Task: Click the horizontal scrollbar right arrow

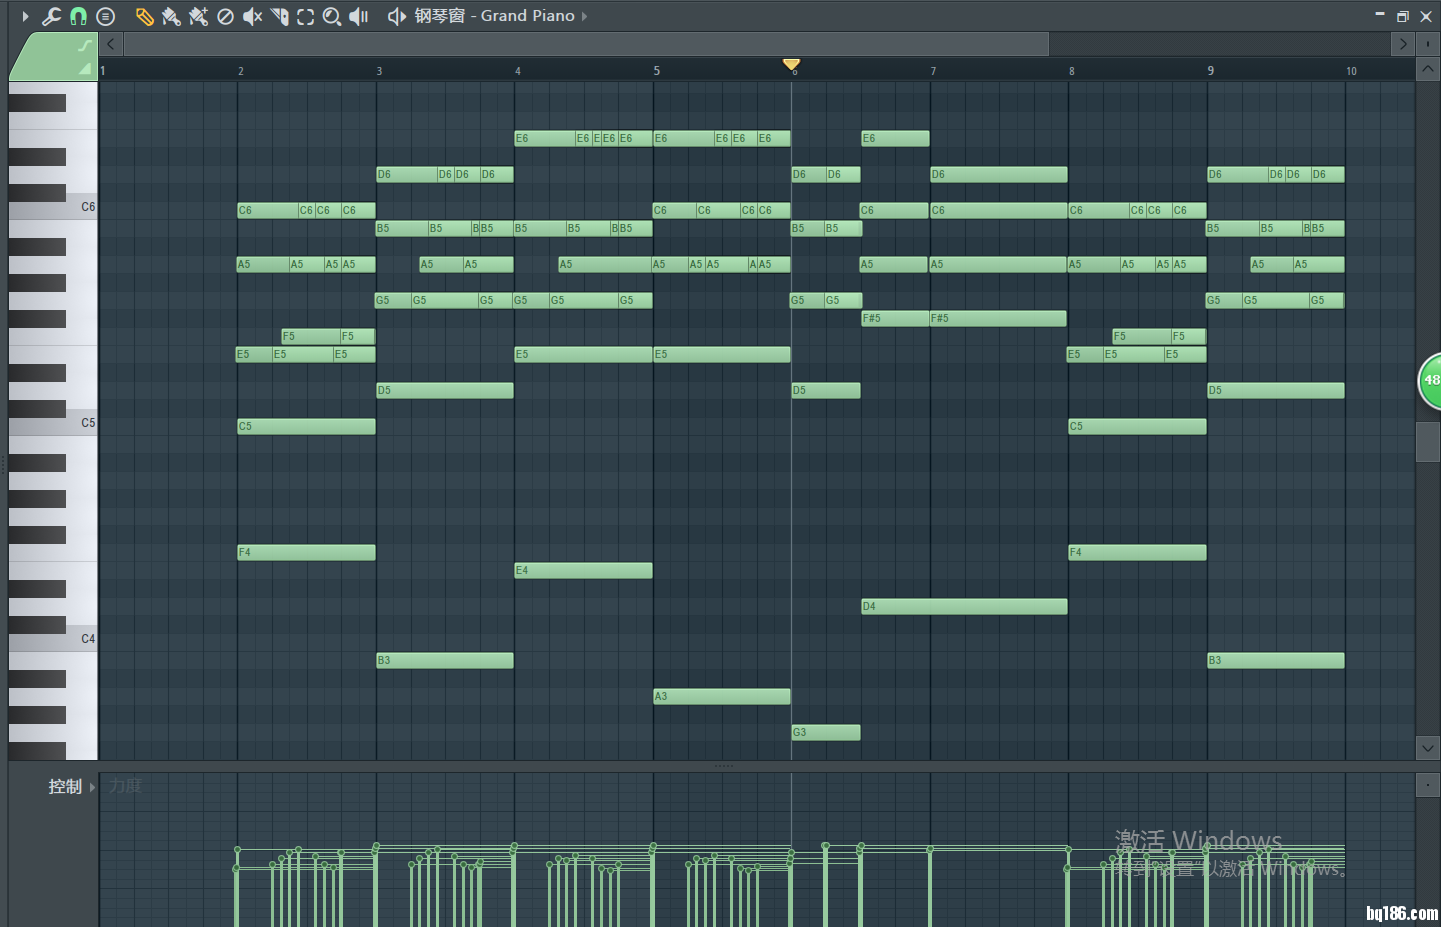Action: [1403, 44]
